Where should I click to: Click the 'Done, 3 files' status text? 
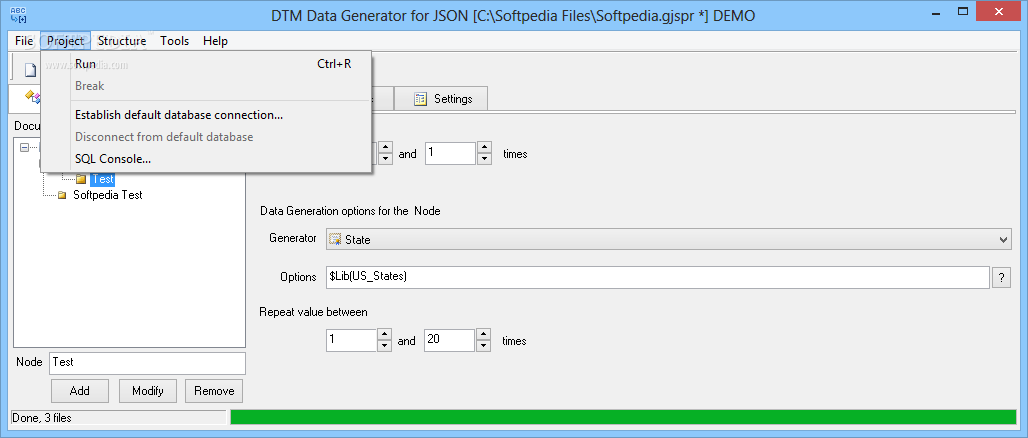(x=41, y=418)
